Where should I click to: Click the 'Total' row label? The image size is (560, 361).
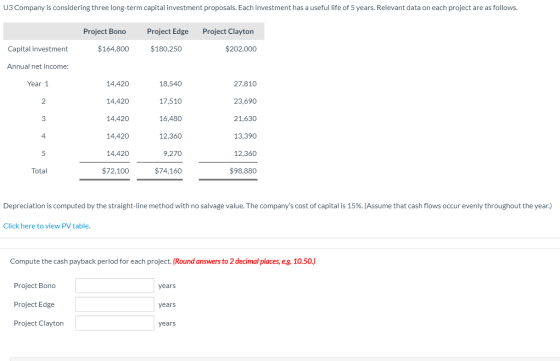pos(39,171)
